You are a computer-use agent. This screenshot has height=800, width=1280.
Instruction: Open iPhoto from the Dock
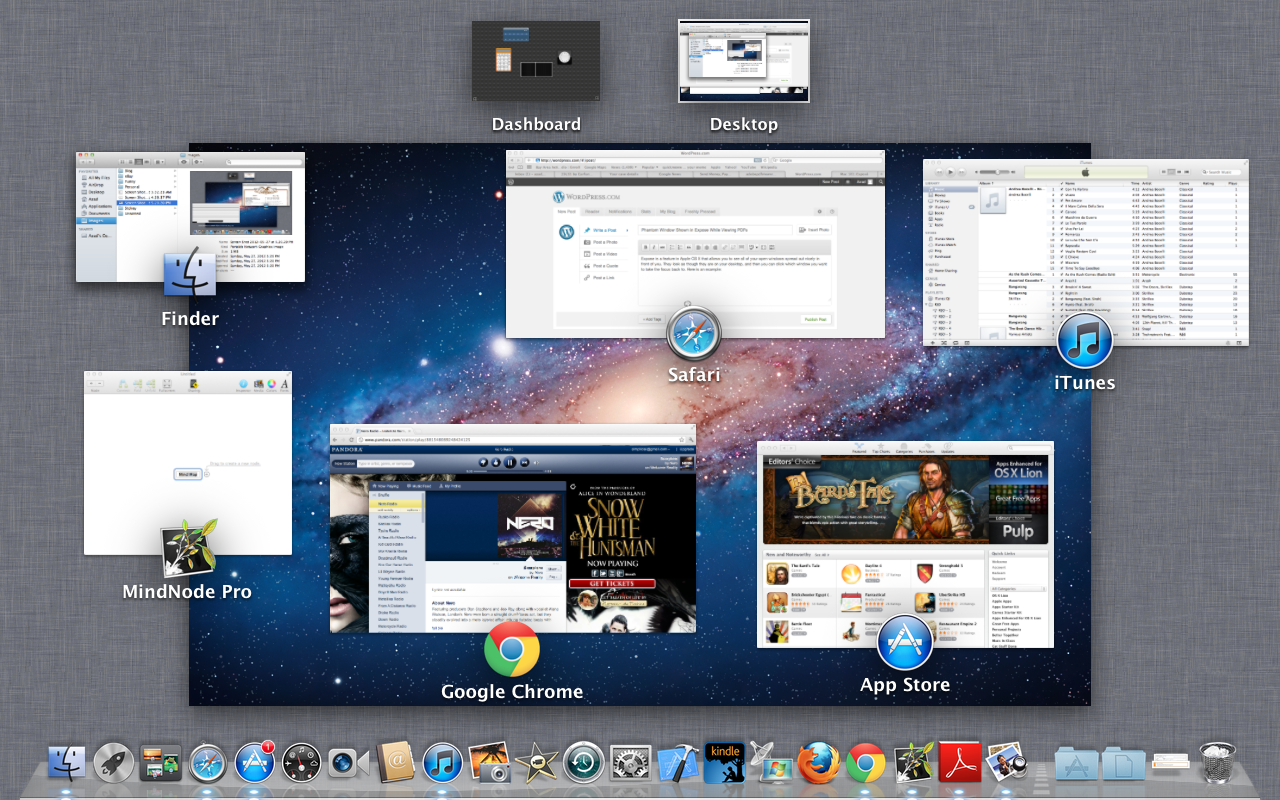490,764
